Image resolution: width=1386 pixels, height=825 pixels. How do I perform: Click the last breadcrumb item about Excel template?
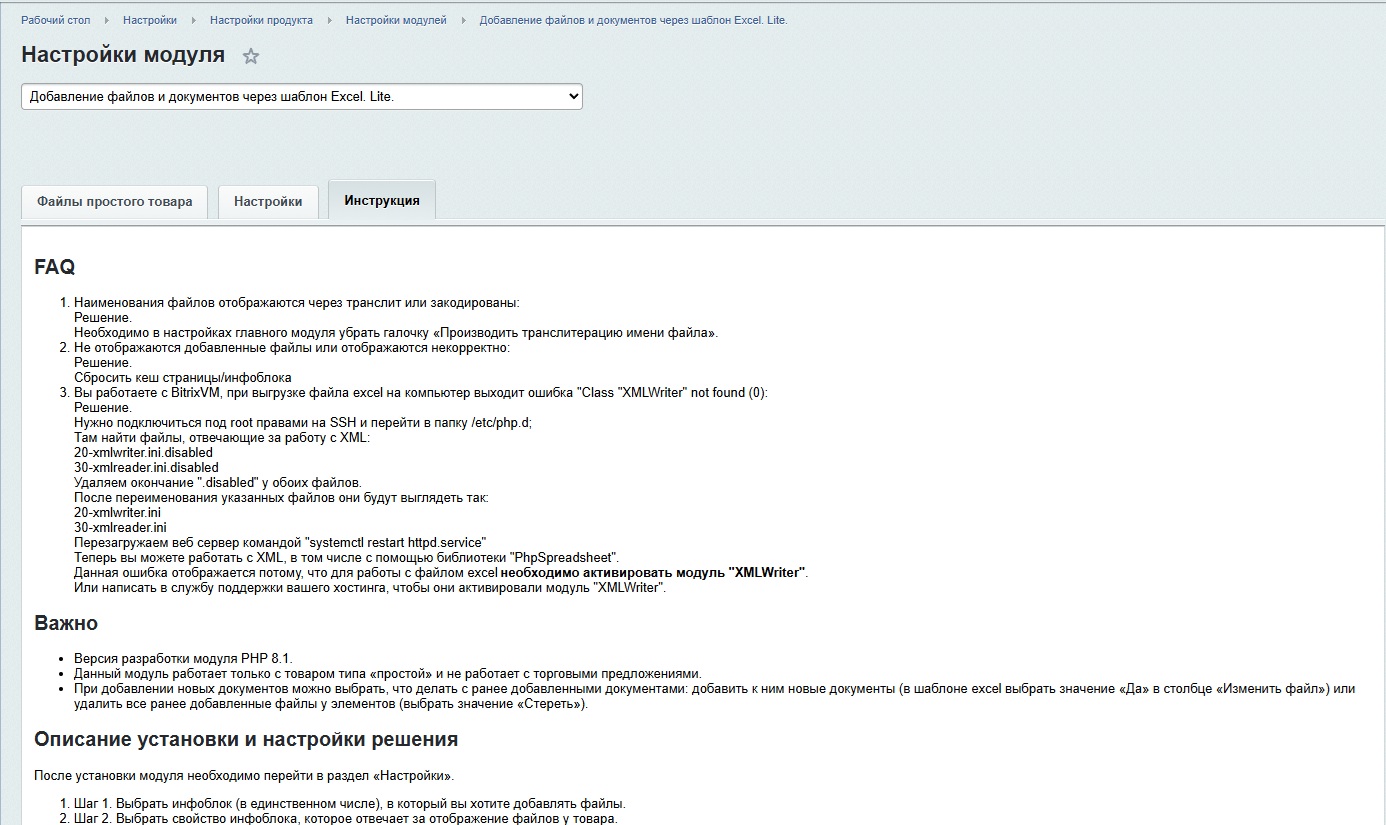(633, 19)
